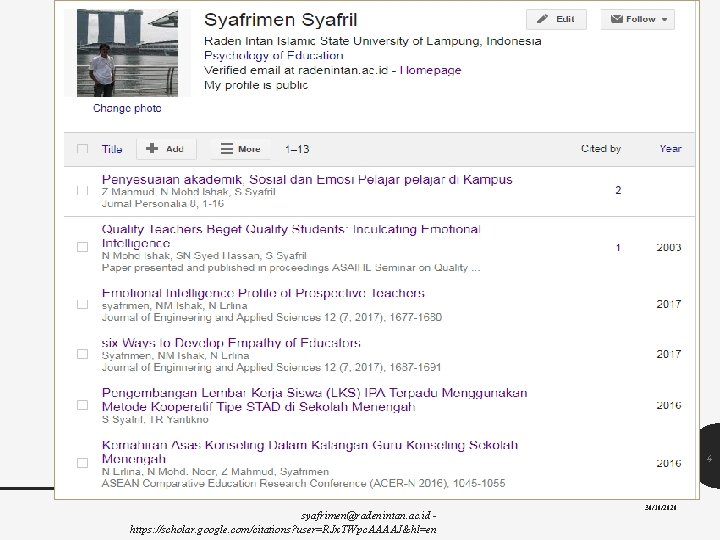Click the Raden Intan Islamic State University affiliation

(x=372, y=41)
